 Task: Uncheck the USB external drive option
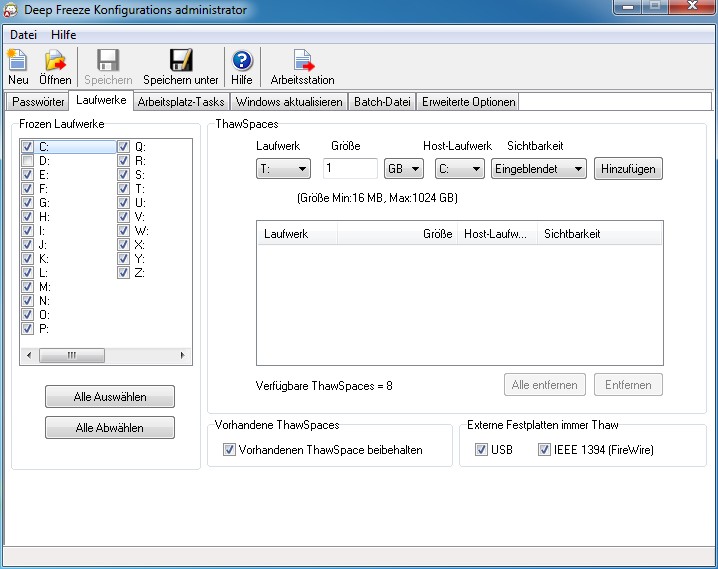(481, 450)
